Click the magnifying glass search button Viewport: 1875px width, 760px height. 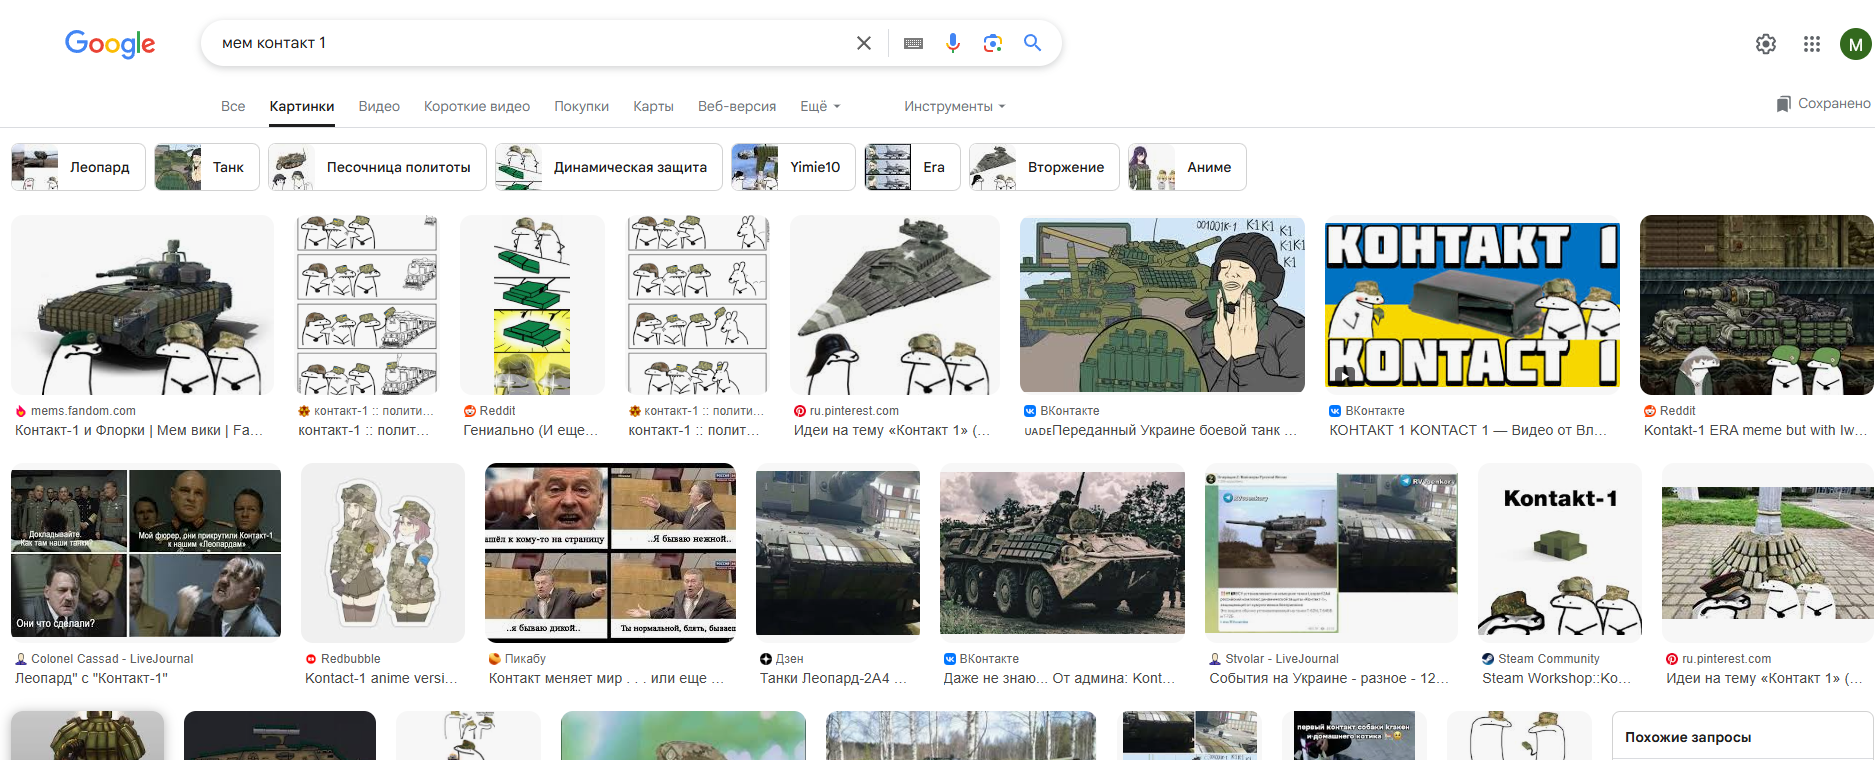coord(1032,43)
